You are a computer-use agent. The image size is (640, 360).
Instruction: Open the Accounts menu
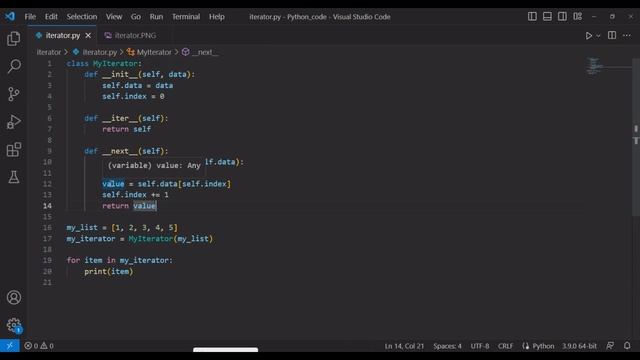click(13, 297)
